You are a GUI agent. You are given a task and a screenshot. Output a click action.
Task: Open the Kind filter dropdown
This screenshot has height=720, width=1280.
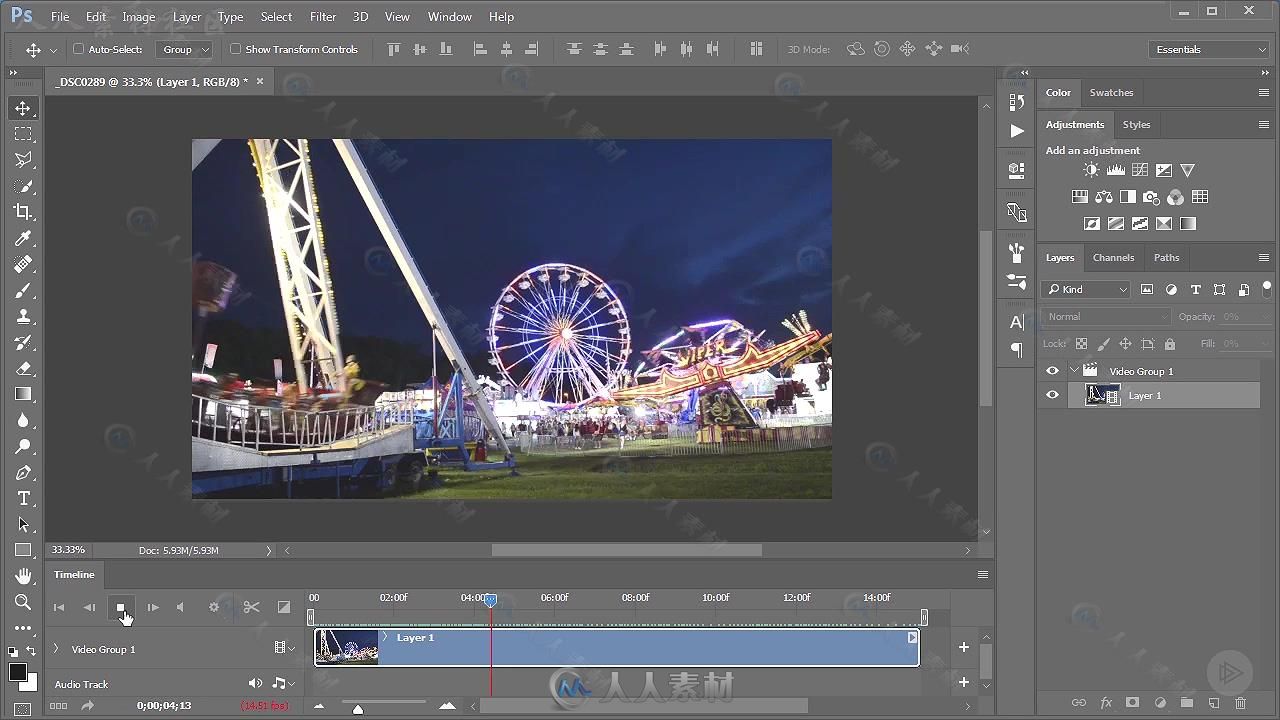(x=1086, y=289)
